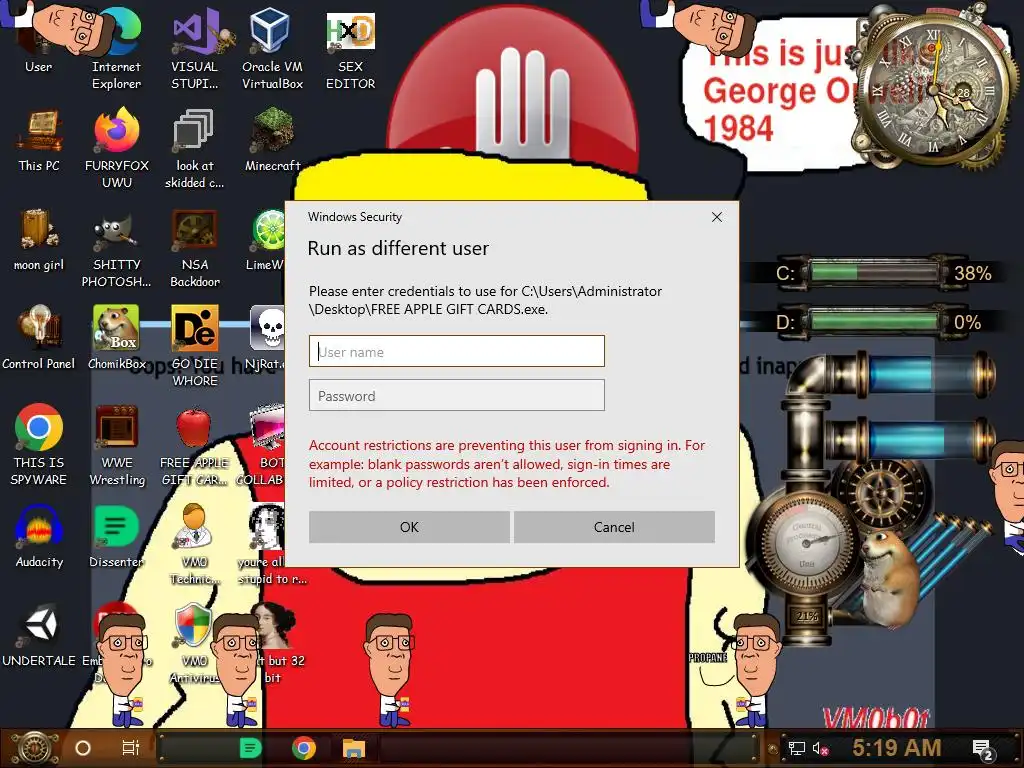This screenshot has height=768, width=1024.
Task: Launch UNDERTALE Unity shortcut
Action: 39,635
